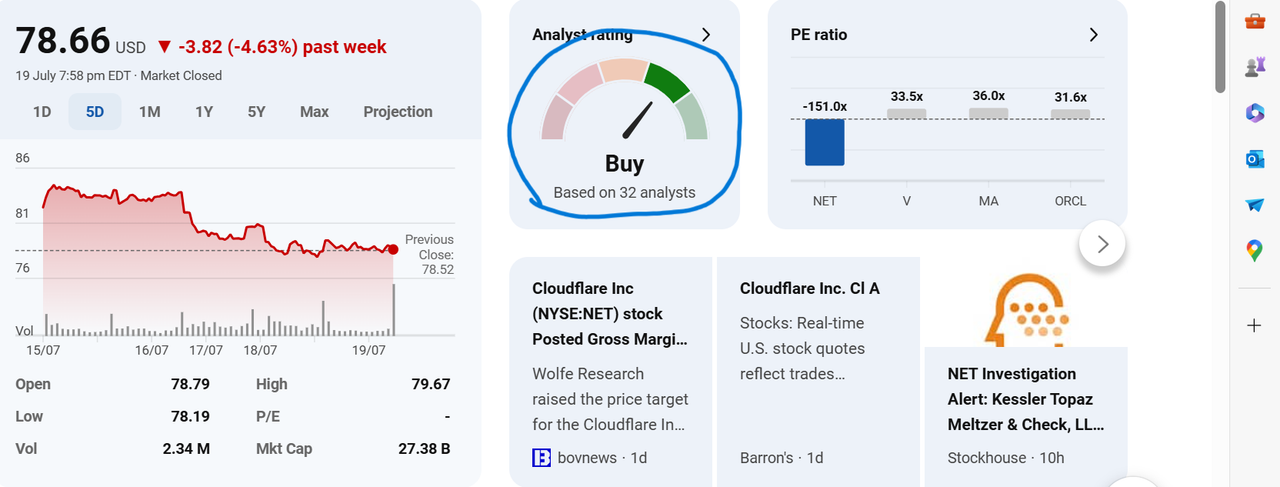1280x487 pixels.
Task: Expand the PE ratio card chevron
Action: [1093, 35]
